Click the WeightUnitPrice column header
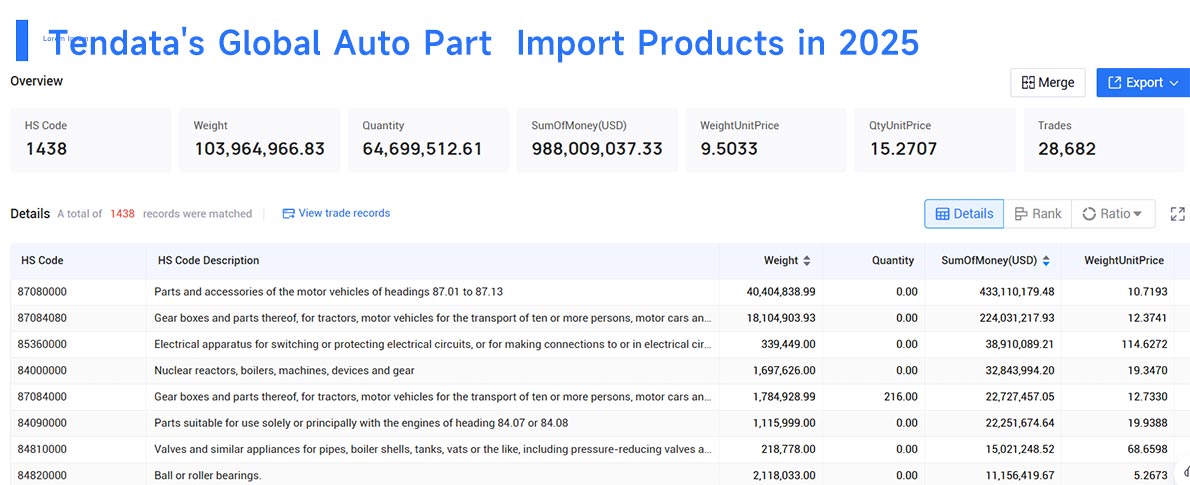 pos(1124,260)
